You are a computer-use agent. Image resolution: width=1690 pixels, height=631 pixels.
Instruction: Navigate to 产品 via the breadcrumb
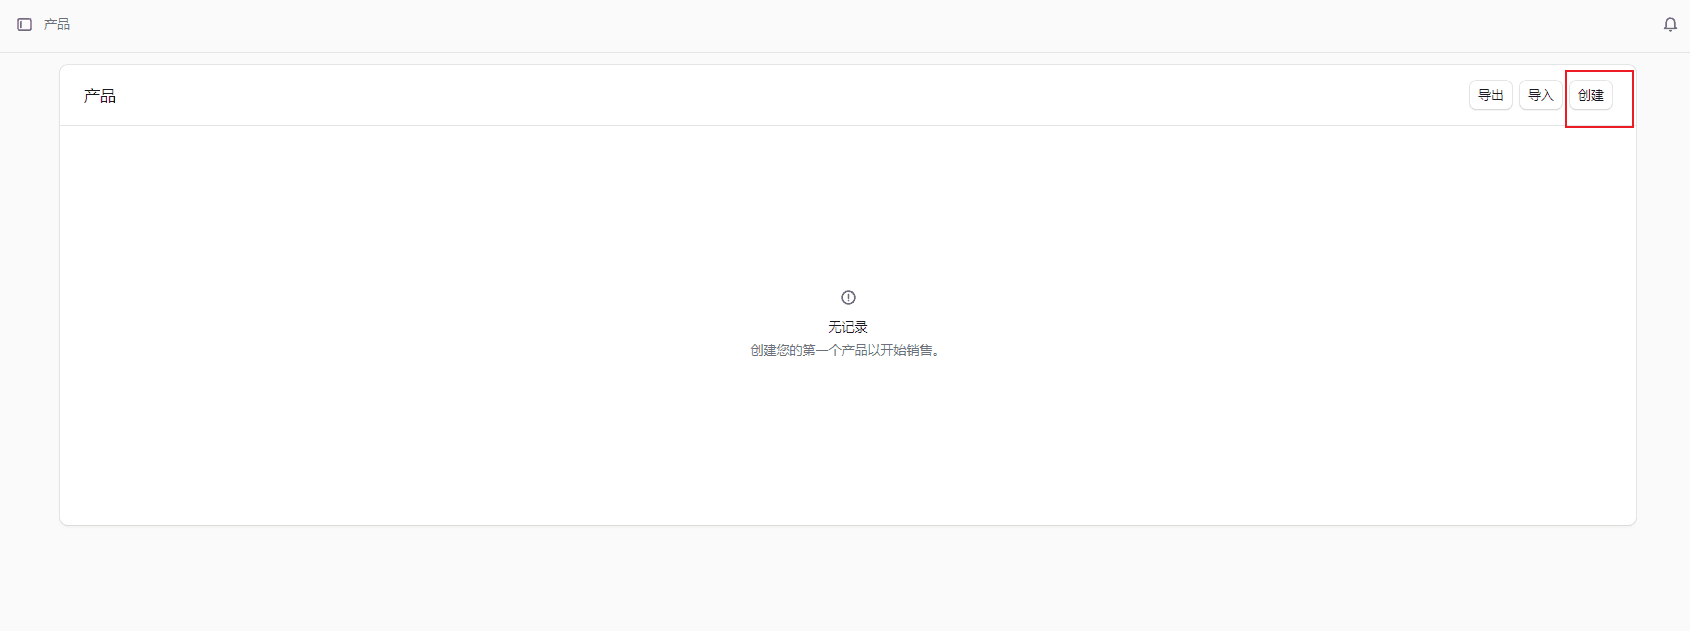click(57, 24)
